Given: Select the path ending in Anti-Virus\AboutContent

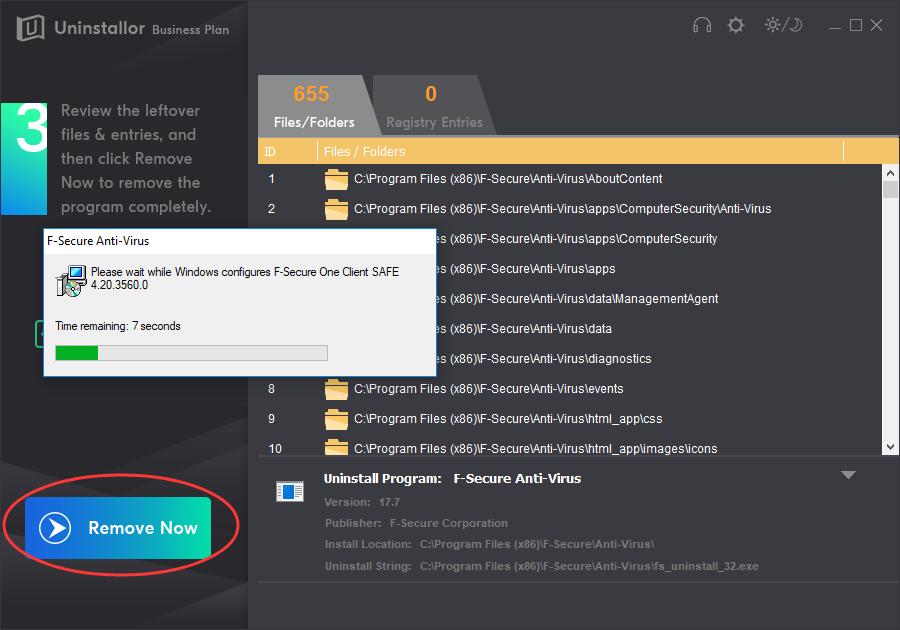Looking at the screenshot, I should point(508,179).
